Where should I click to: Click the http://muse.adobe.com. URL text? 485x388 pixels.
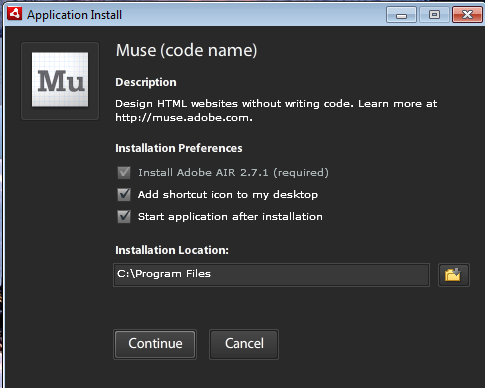pyautogui.click(x=184, y=118)
